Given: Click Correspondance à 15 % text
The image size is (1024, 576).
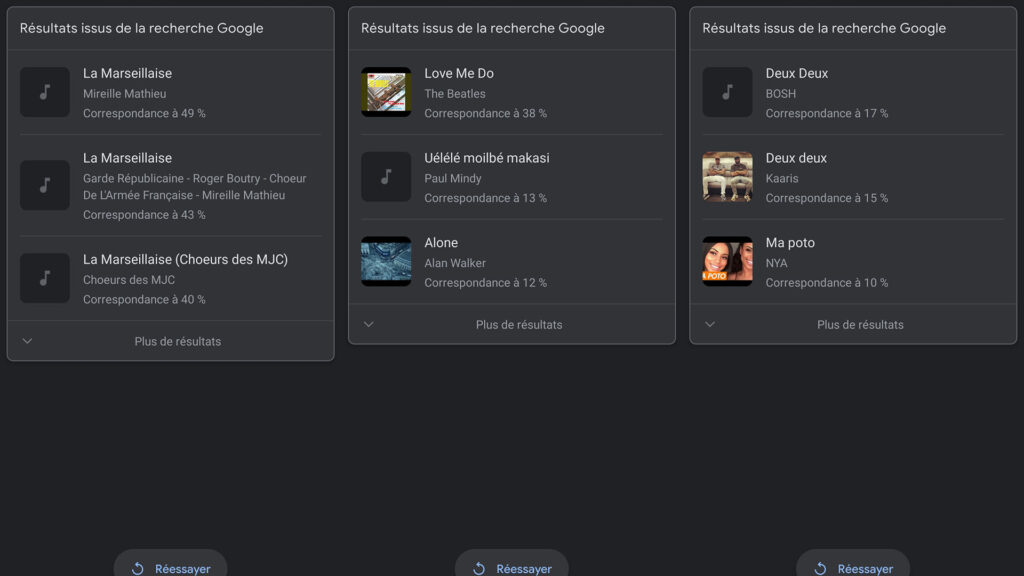Looking at the screenshot, I should tap(827, 198).
